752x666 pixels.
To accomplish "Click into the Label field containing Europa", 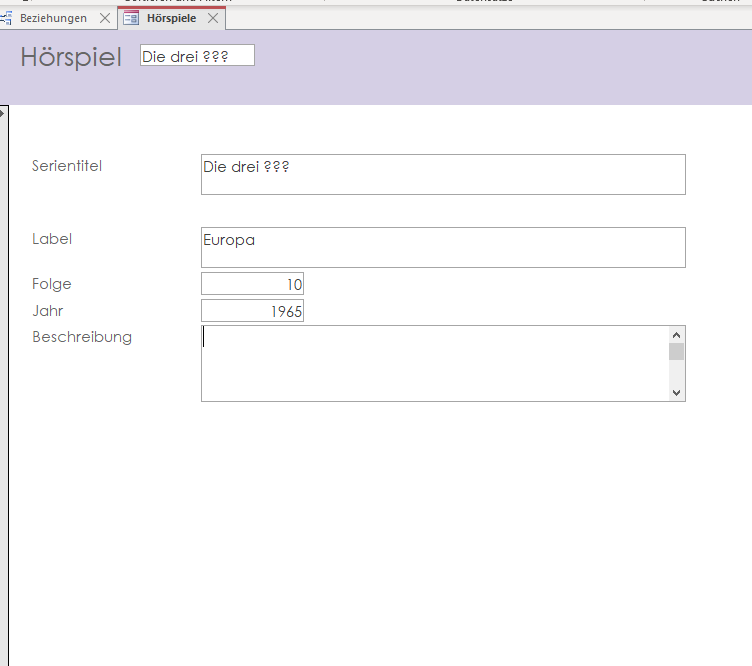I will tap(443, 247).
